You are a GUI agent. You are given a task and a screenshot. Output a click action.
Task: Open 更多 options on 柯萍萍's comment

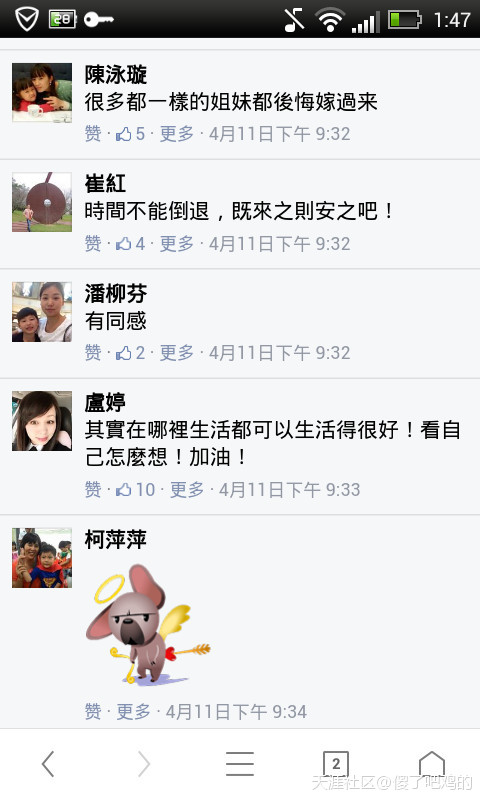pos(134,712)
